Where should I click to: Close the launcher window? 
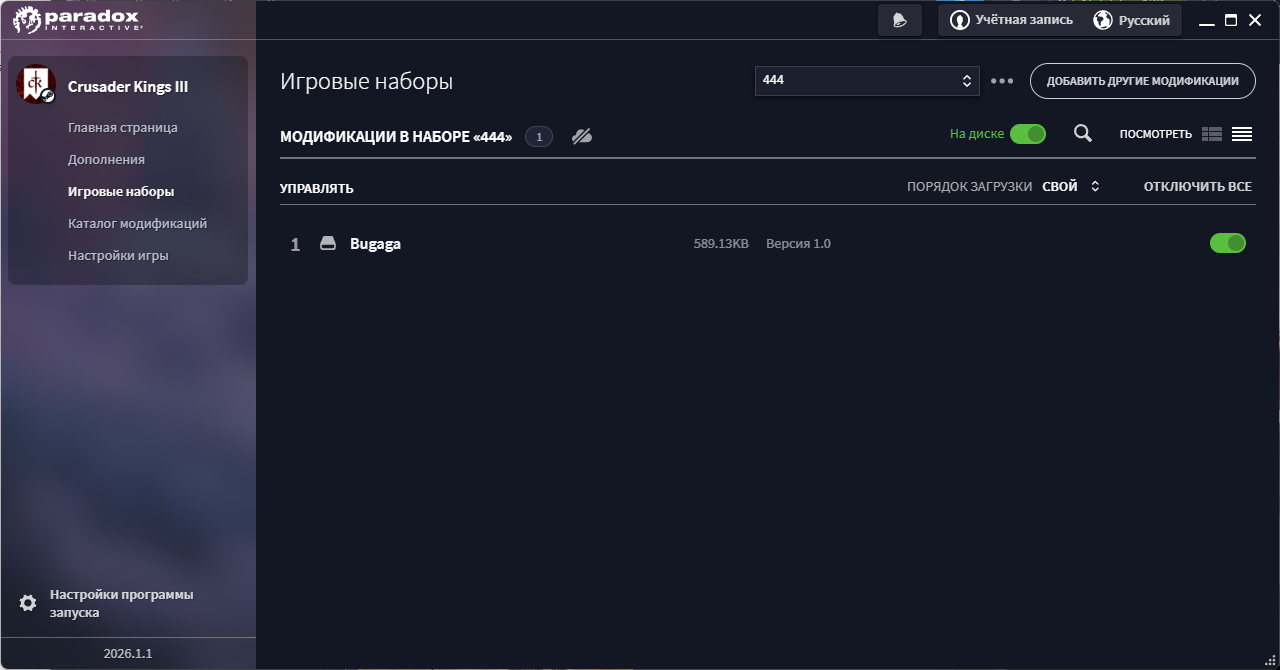click(1255, 20)
